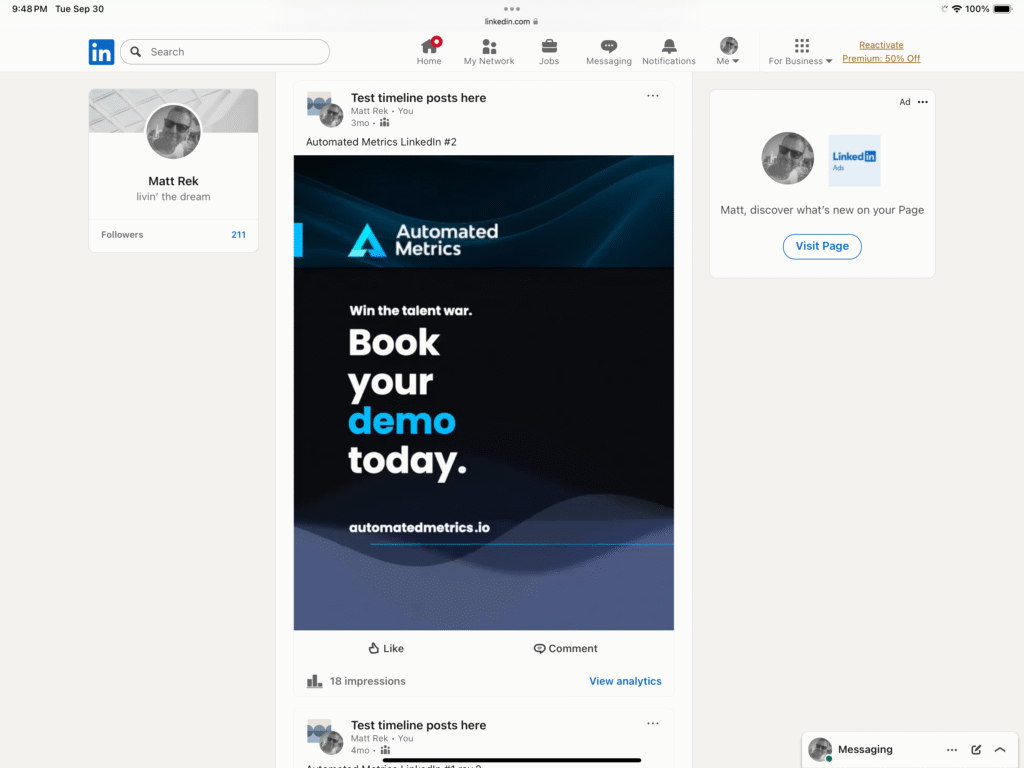Click View analytics link

click(x=625, y=681)
